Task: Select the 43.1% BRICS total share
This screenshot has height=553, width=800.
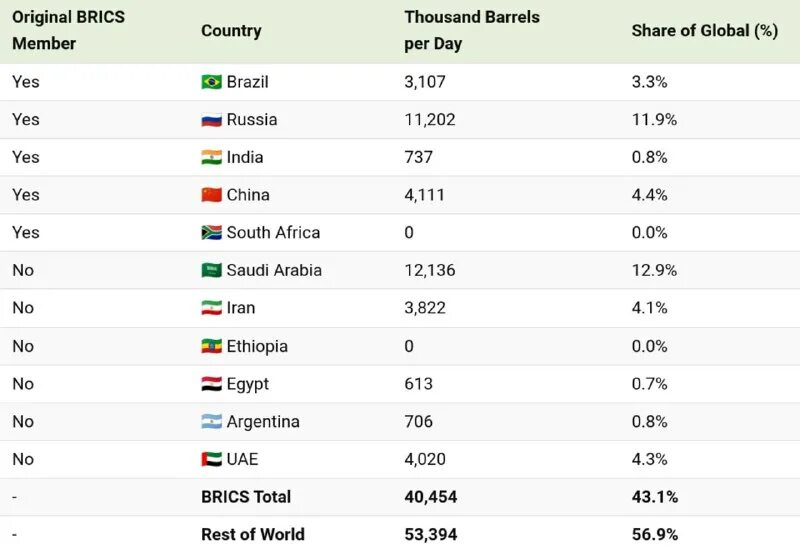Action: pyautogui.click(x=654, y=497)
